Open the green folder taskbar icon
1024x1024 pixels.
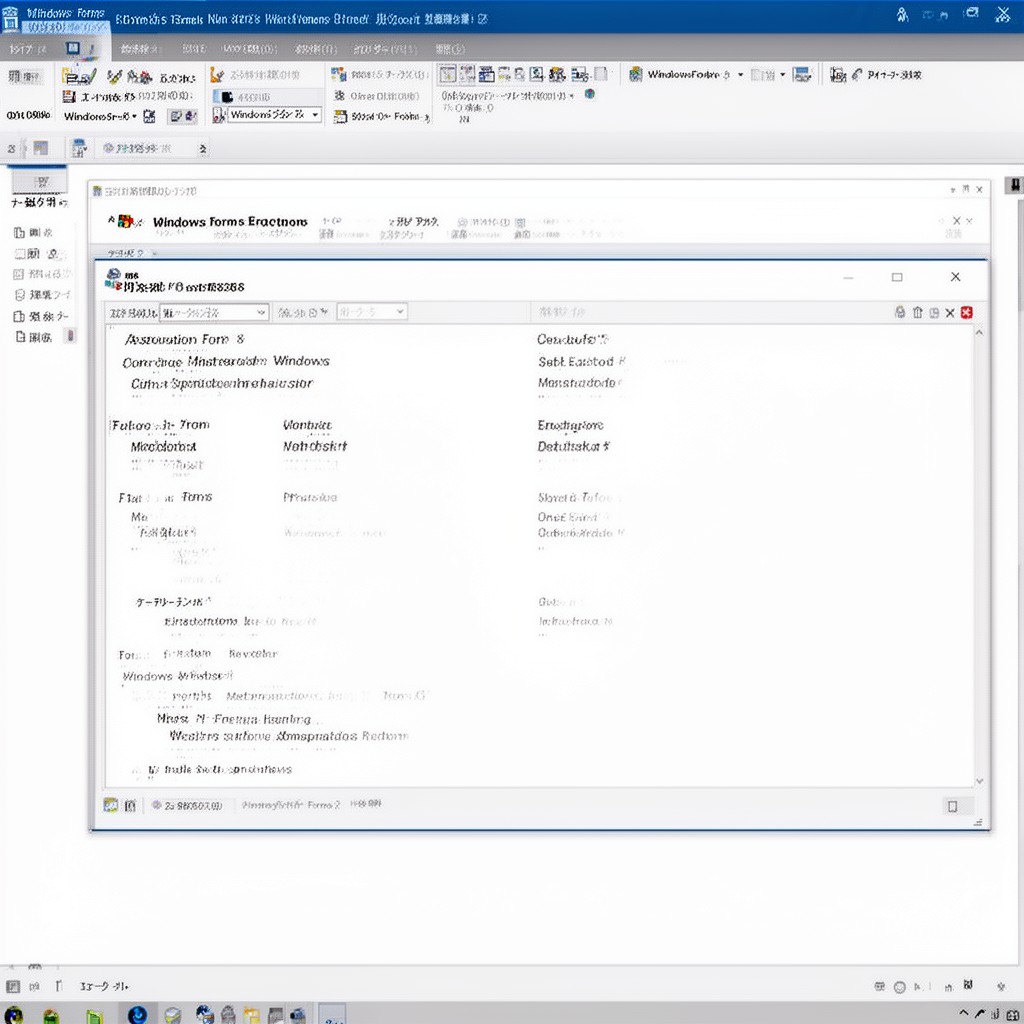click(94, 1017)
